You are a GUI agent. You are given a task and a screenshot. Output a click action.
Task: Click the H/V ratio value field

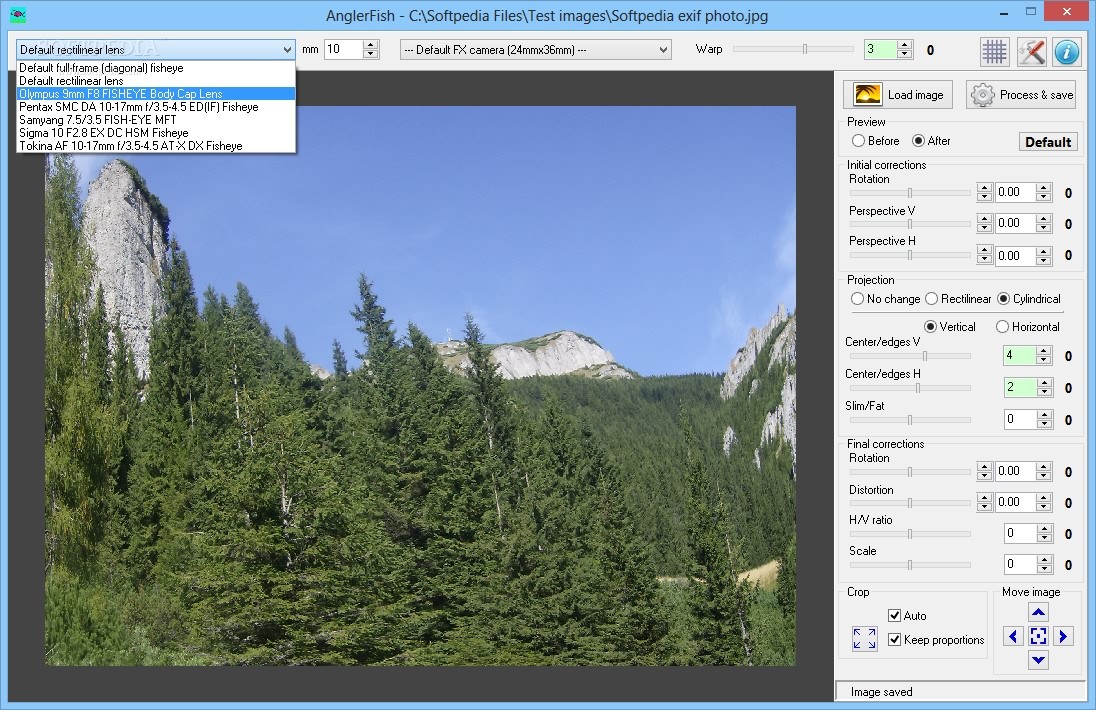(x=1020, y=533)
